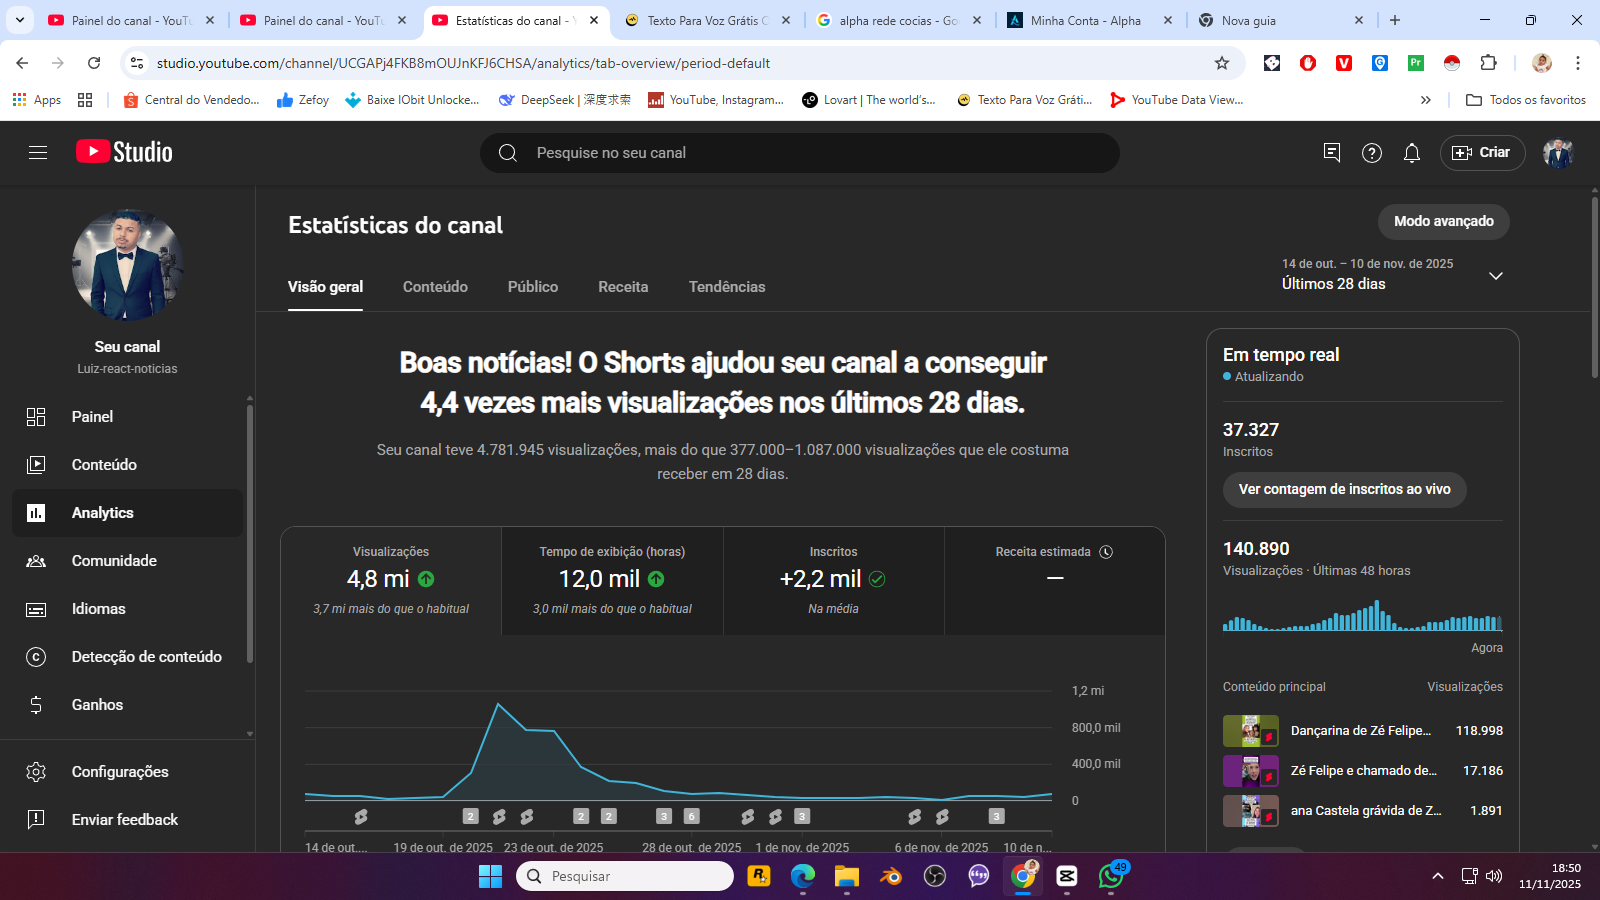Switch to the Visão geral tab
The image size is (1600, 900).
point(325,287)
